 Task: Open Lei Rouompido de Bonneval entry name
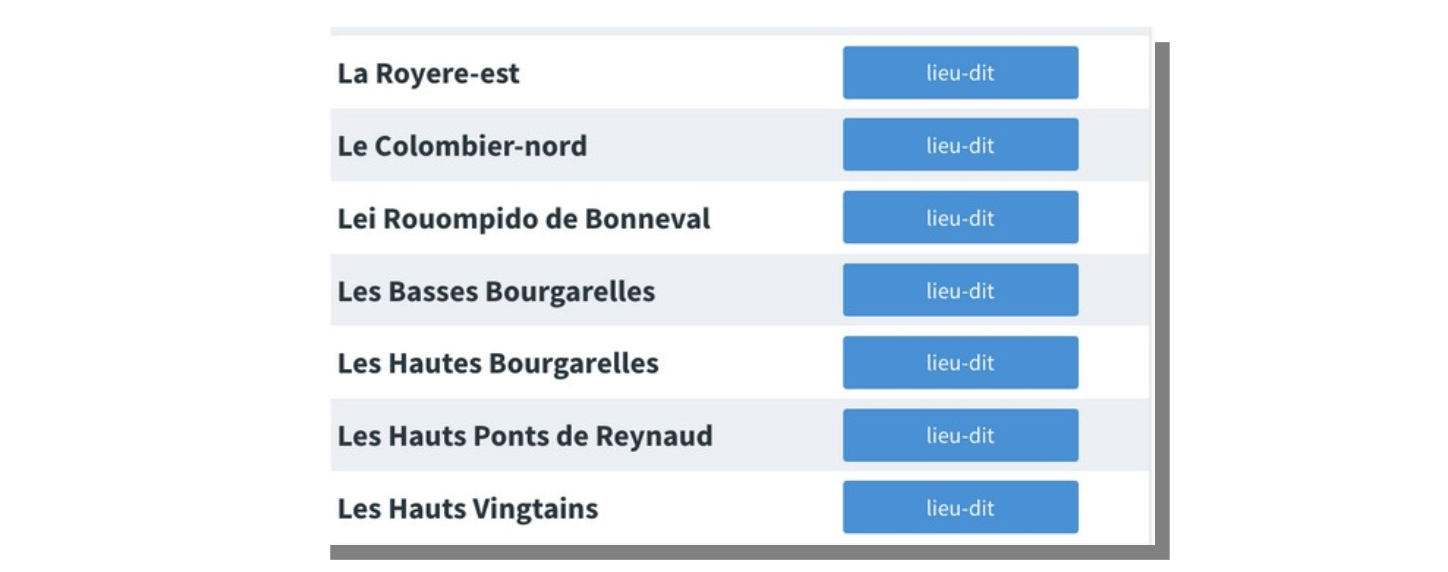tap(523, 219)
